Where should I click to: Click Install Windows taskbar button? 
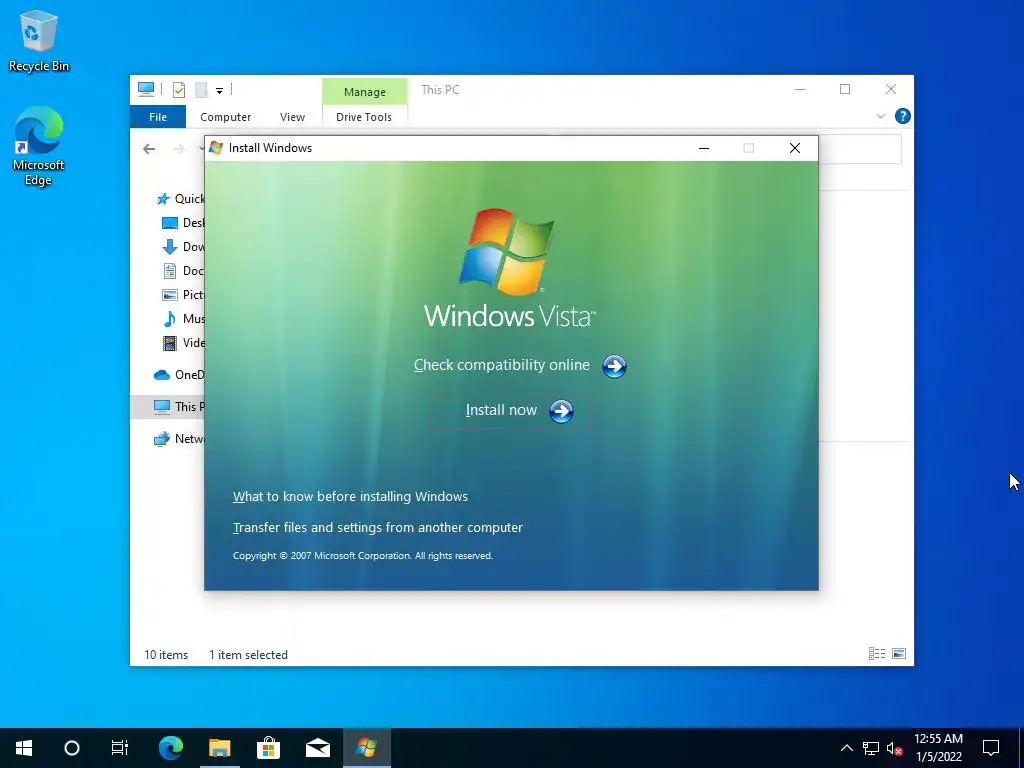click(366, 748)
